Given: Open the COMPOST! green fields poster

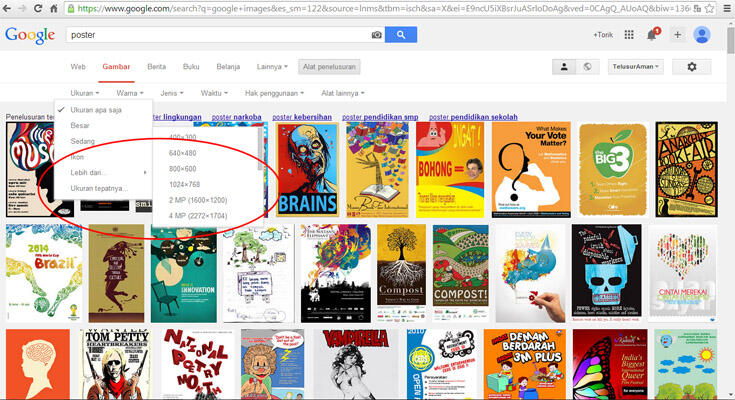Looking at the screenshot, I should point(461,273).
